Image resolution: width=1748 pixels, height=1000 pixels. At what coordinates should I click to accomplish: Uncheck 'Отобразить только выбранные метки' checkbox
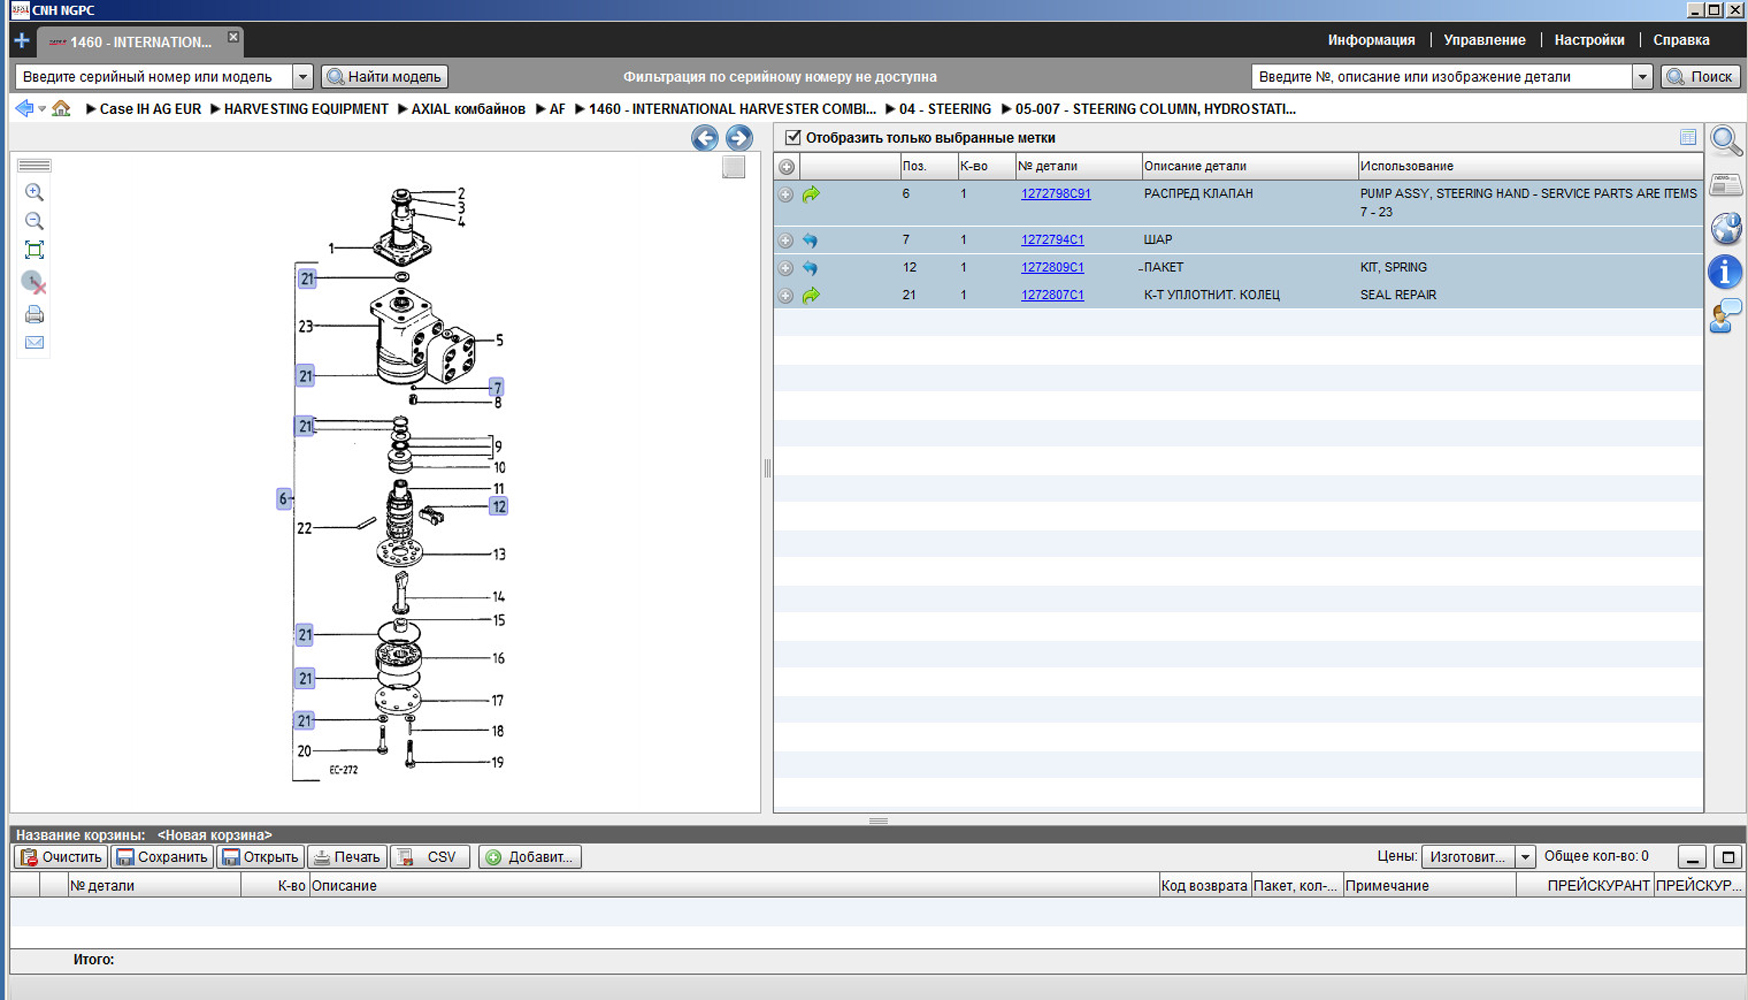pyautogui.click(x=793, y=138)
